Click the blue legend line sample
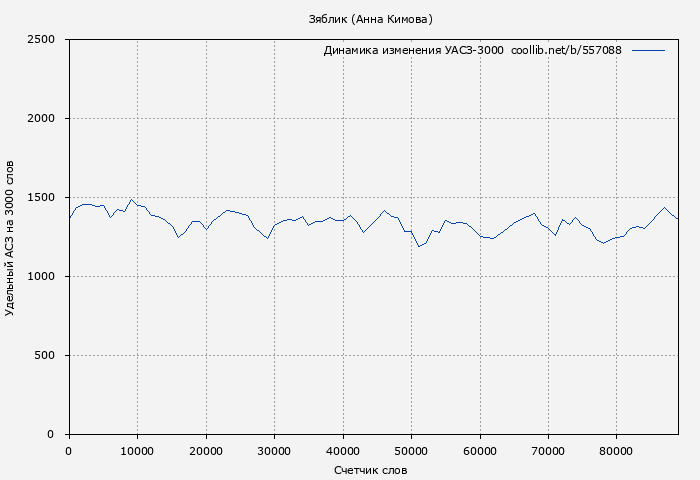Viewport: 700px width, 480px height. 648,50
